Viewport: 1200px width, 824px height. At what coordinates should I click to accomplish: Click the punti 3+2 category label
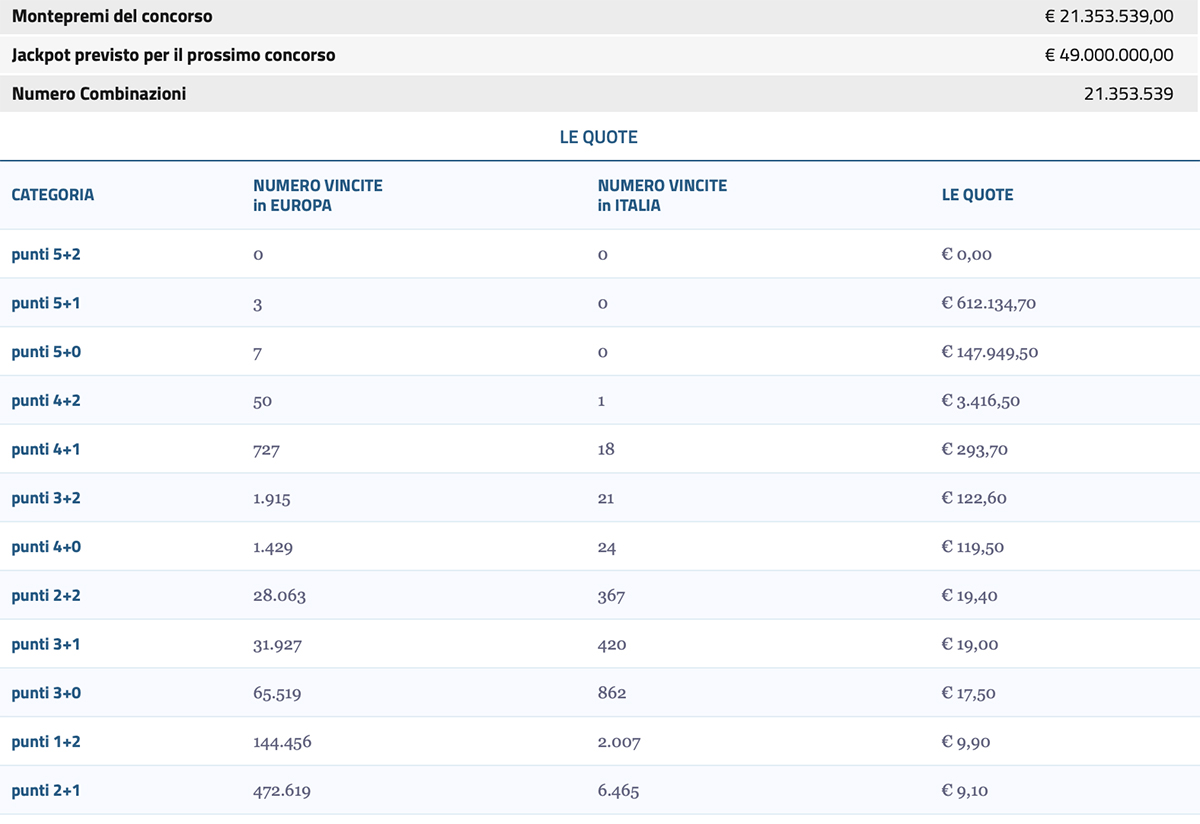point(46,498)
